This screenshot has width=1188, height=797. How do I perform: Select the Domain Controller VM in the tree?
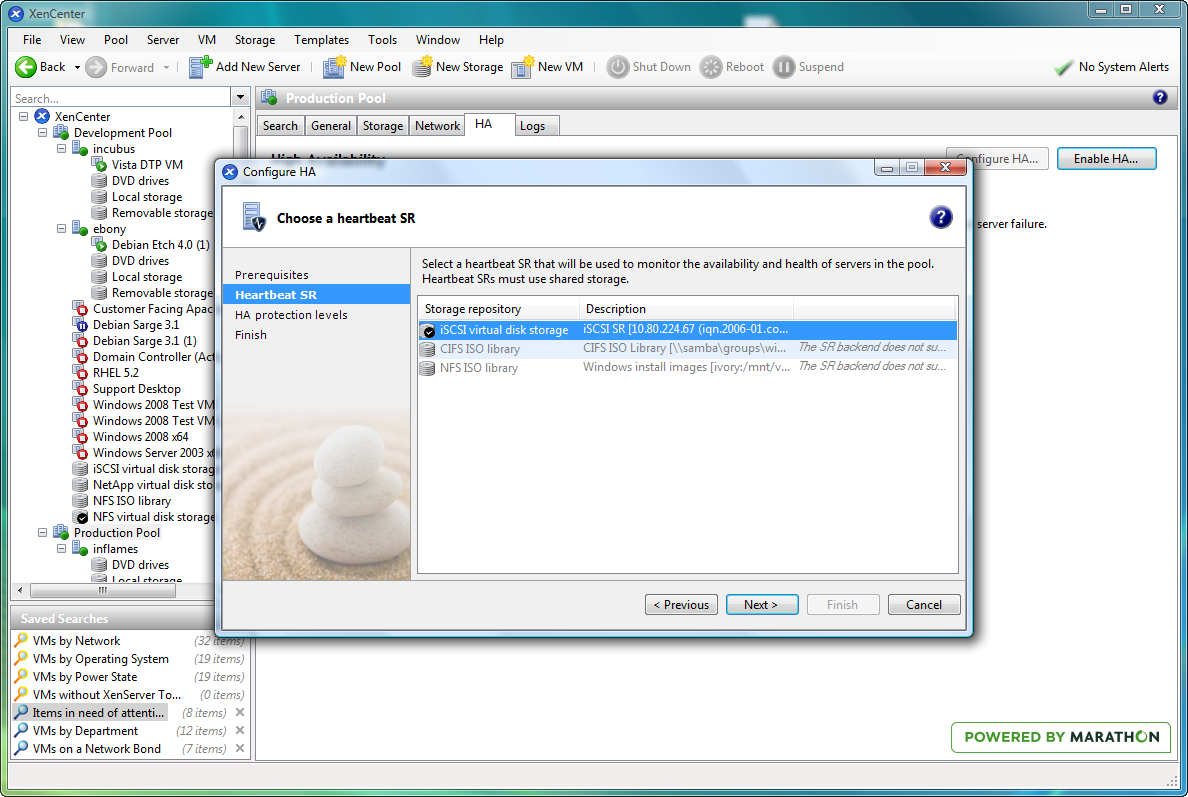153,357
